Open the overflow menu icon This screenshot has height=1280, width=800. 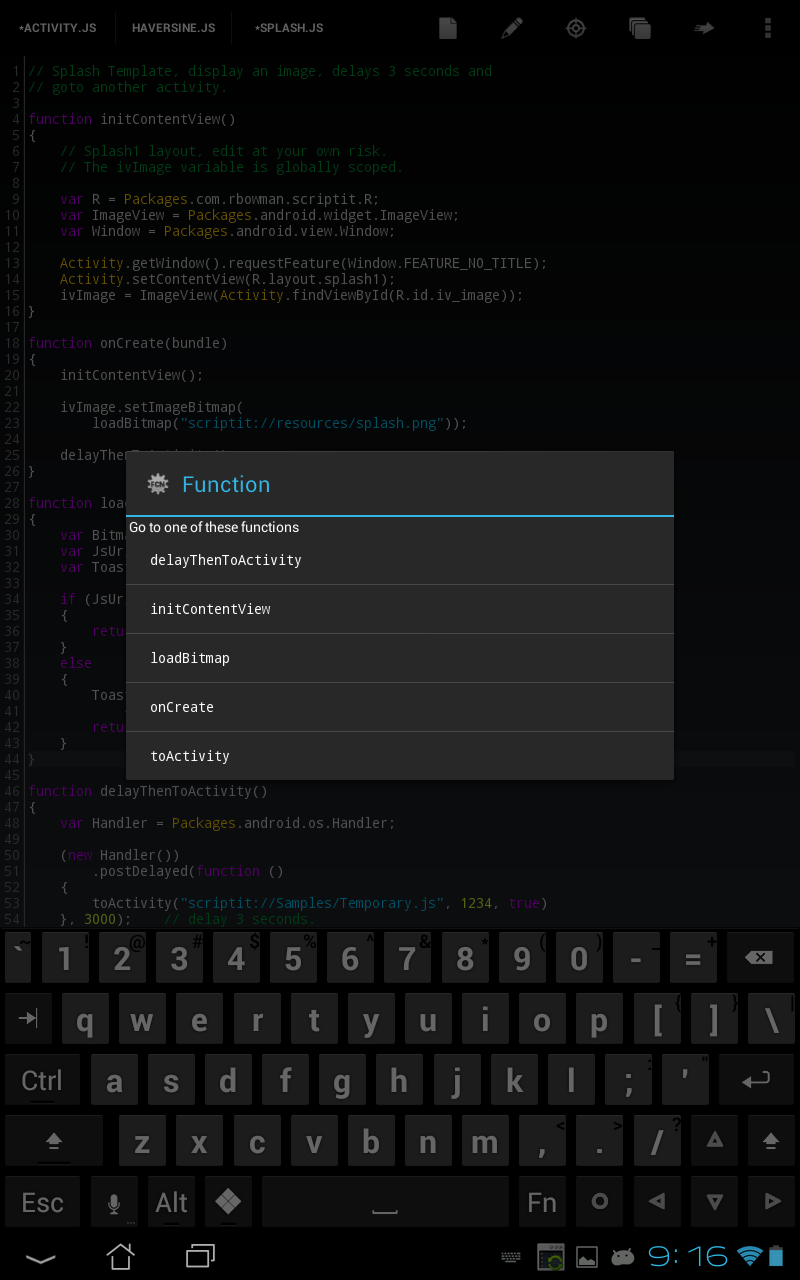(x=768, y=28)
